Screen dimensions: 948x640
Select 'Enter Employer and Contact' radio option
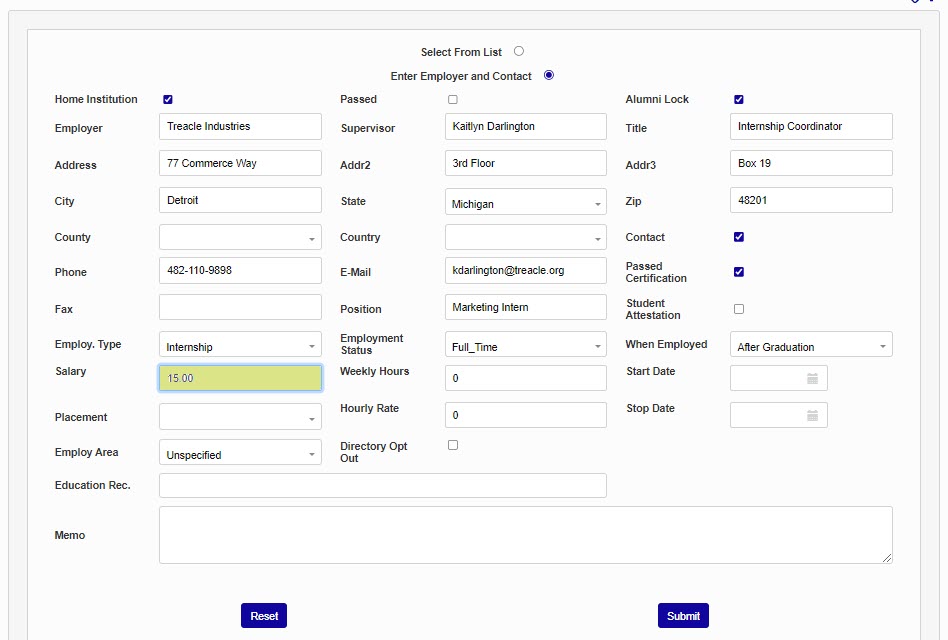click(x=548, y=75)
